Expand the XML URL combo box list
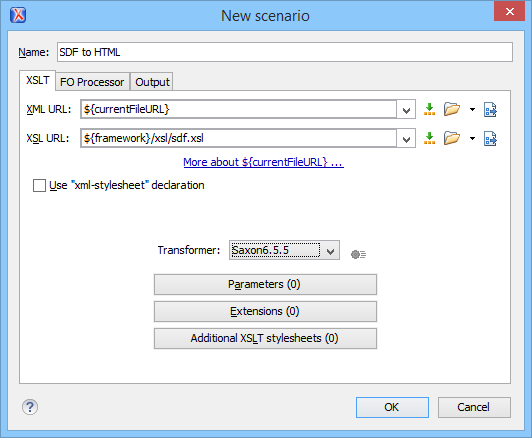The height and width of the screenshot is (438, 532). point(406,110)
